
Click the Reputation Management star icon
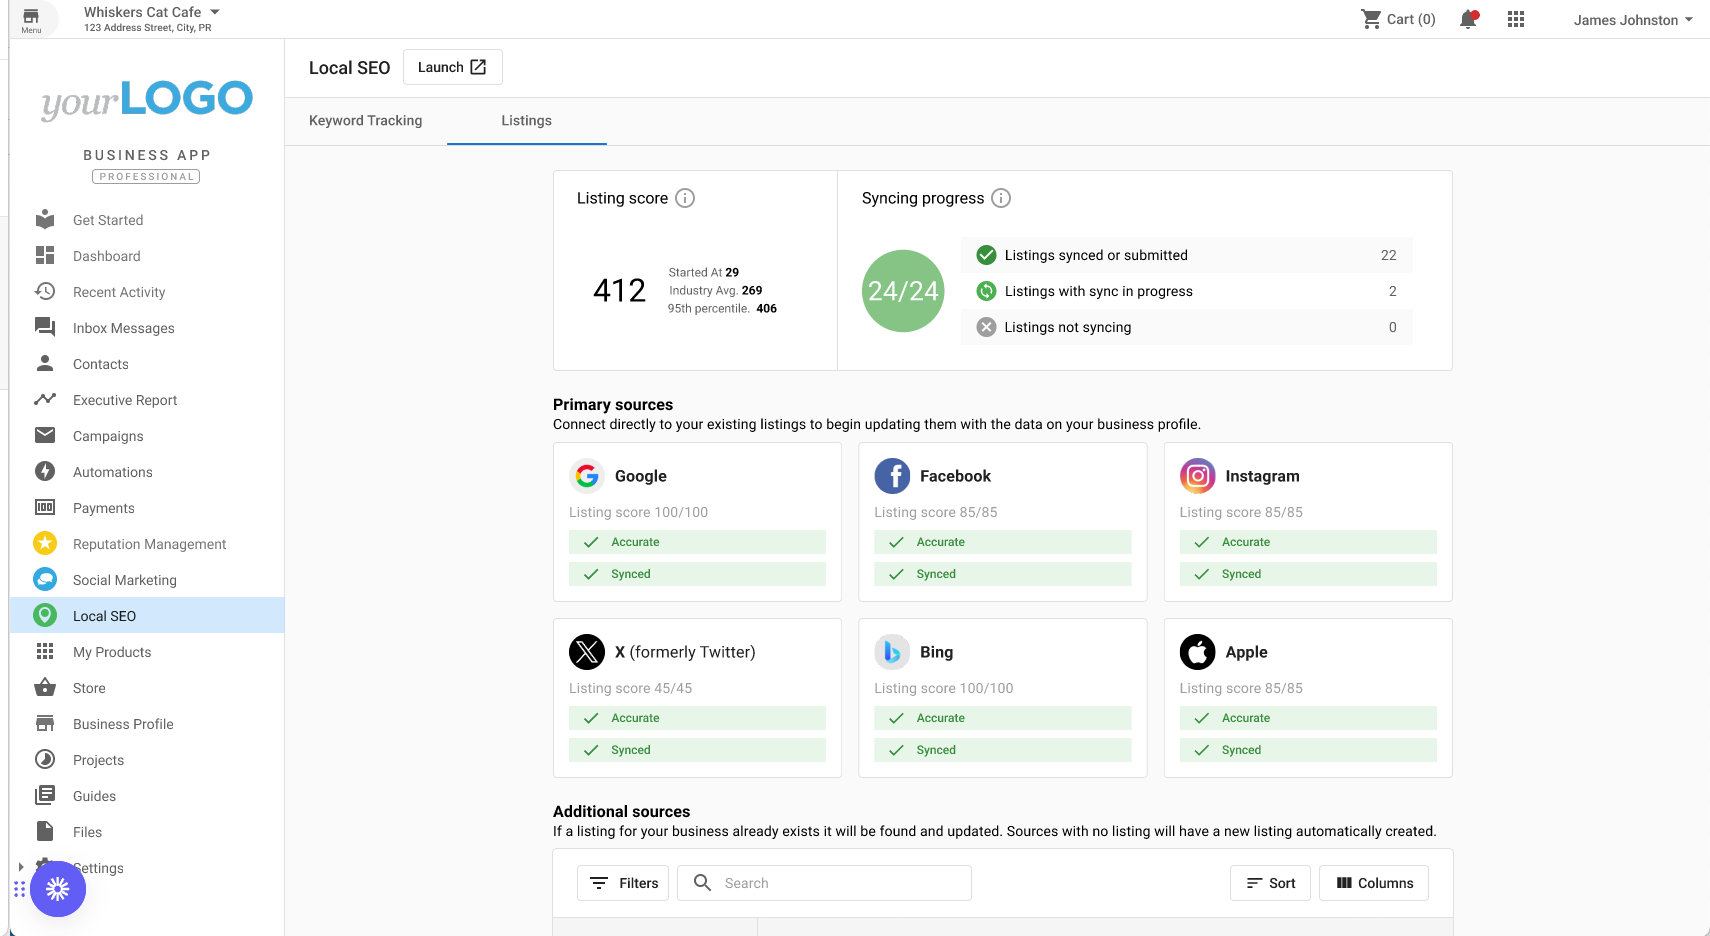click(45, 543)
